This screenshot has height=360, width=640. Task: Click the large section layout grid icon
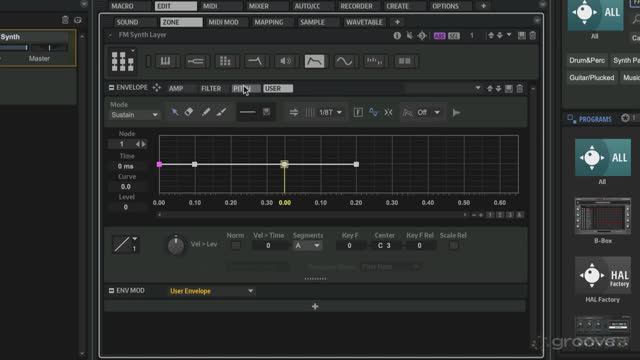click(x=122, y=62)
